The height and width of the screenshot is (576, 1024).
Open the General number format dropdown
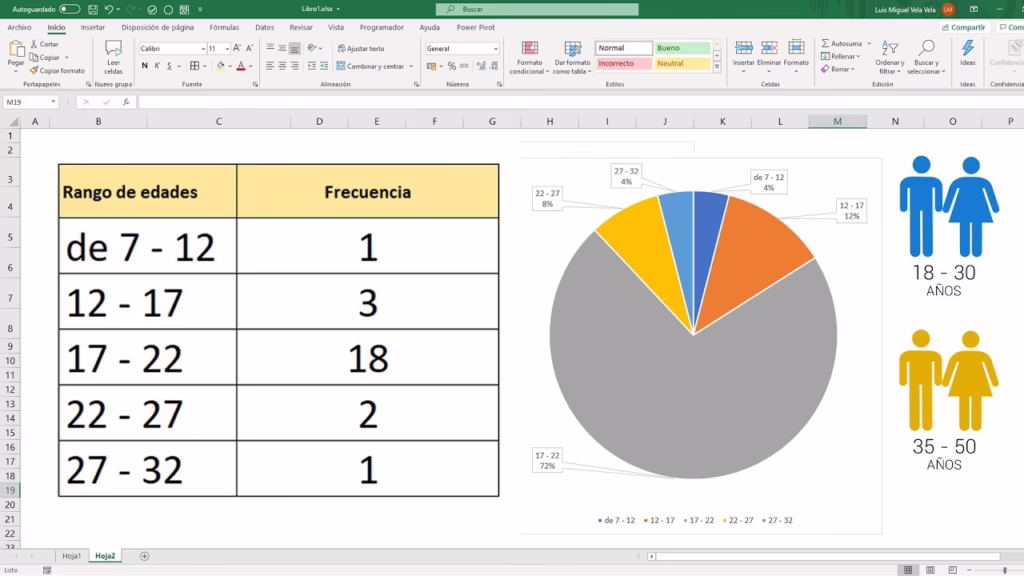coord(495,48)
